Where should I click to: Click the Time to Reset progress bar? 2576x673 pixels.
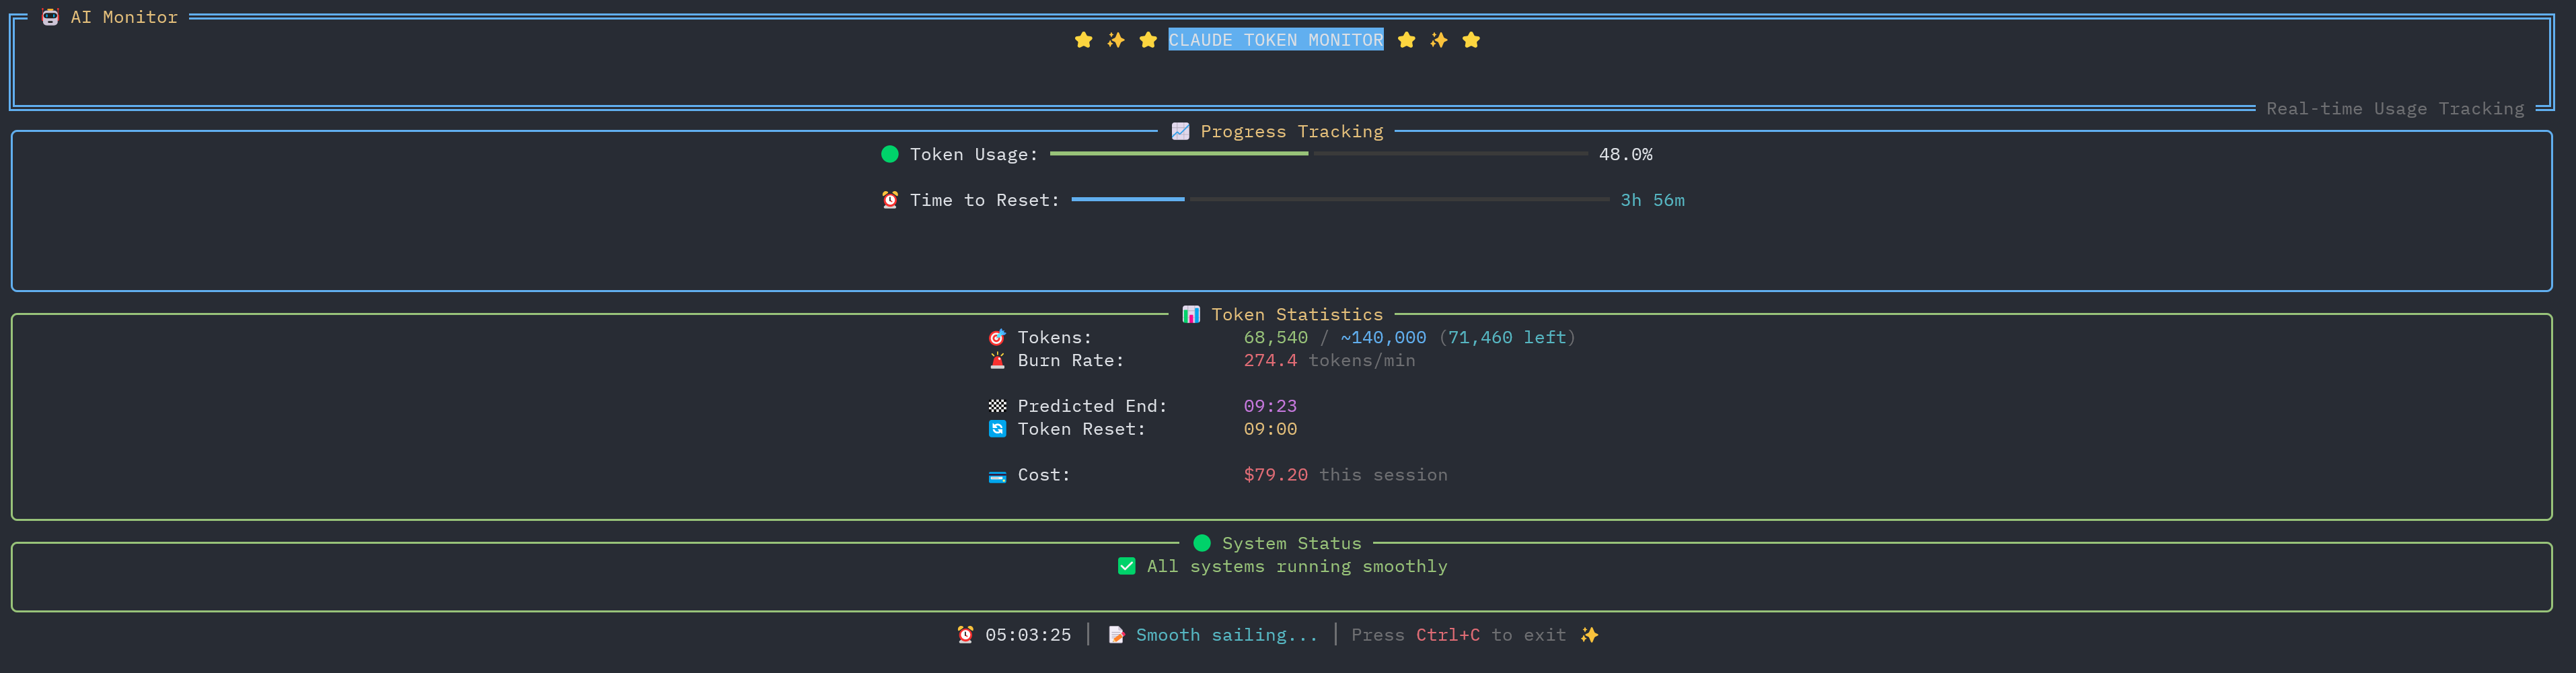[1340, 200]
